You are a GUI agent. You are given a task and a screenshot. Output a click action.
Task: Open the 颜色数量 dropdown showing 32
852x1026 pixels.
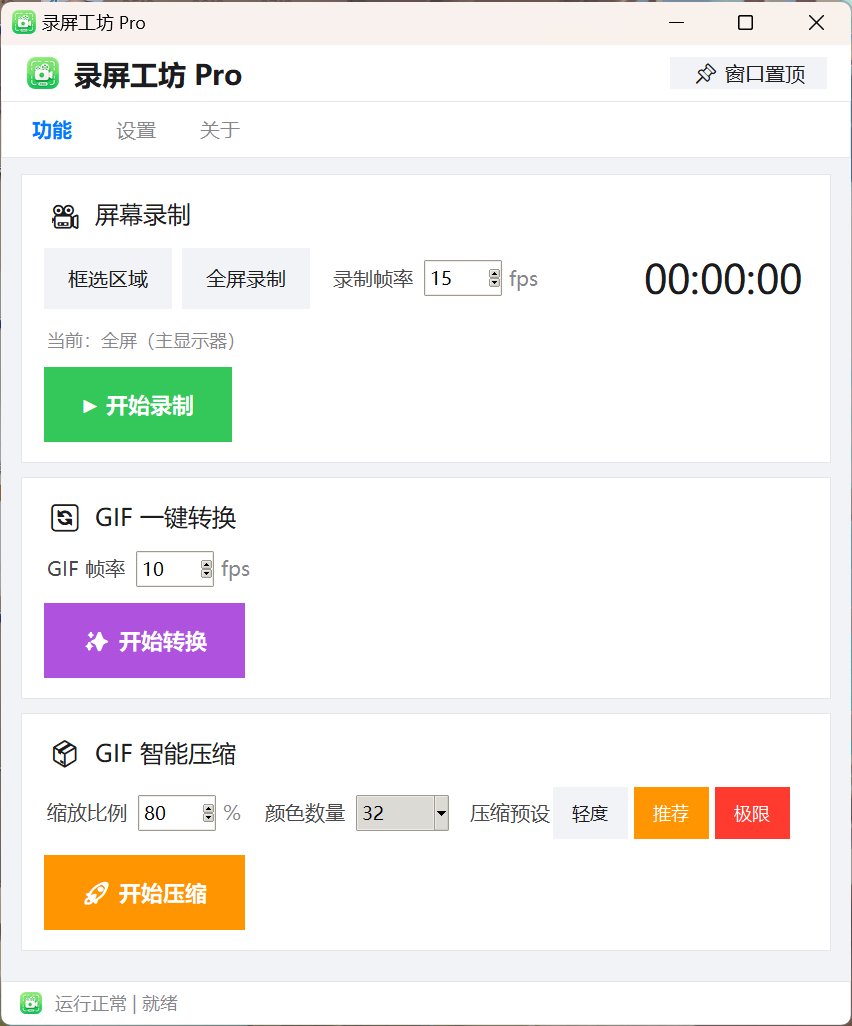[x=402, y=813]
